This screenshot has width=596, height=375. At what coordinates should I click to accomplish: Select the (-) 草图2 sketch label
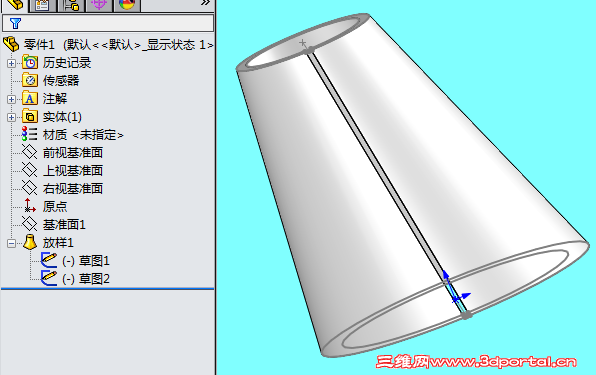86,279
